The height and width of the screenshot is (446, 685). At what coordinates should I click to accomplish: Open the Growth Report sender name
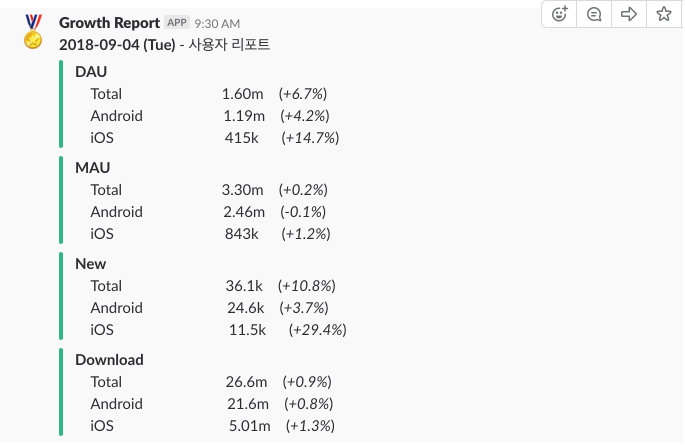(109, 23)
